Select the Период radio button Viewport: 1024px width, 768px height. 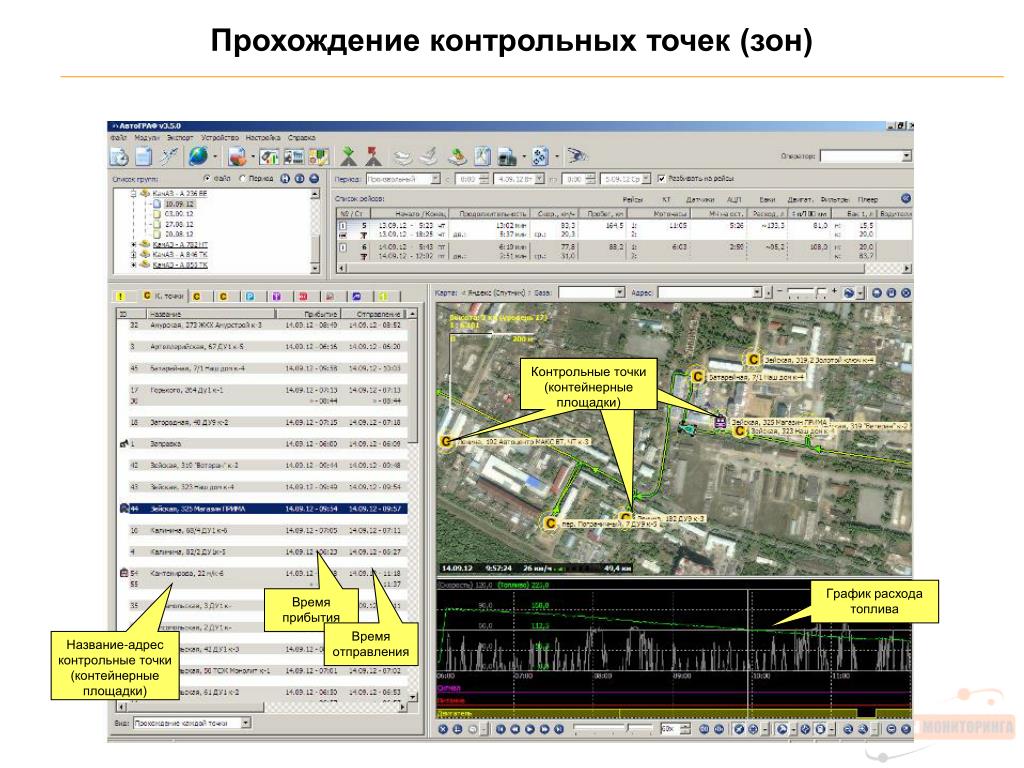pos(242,178)
